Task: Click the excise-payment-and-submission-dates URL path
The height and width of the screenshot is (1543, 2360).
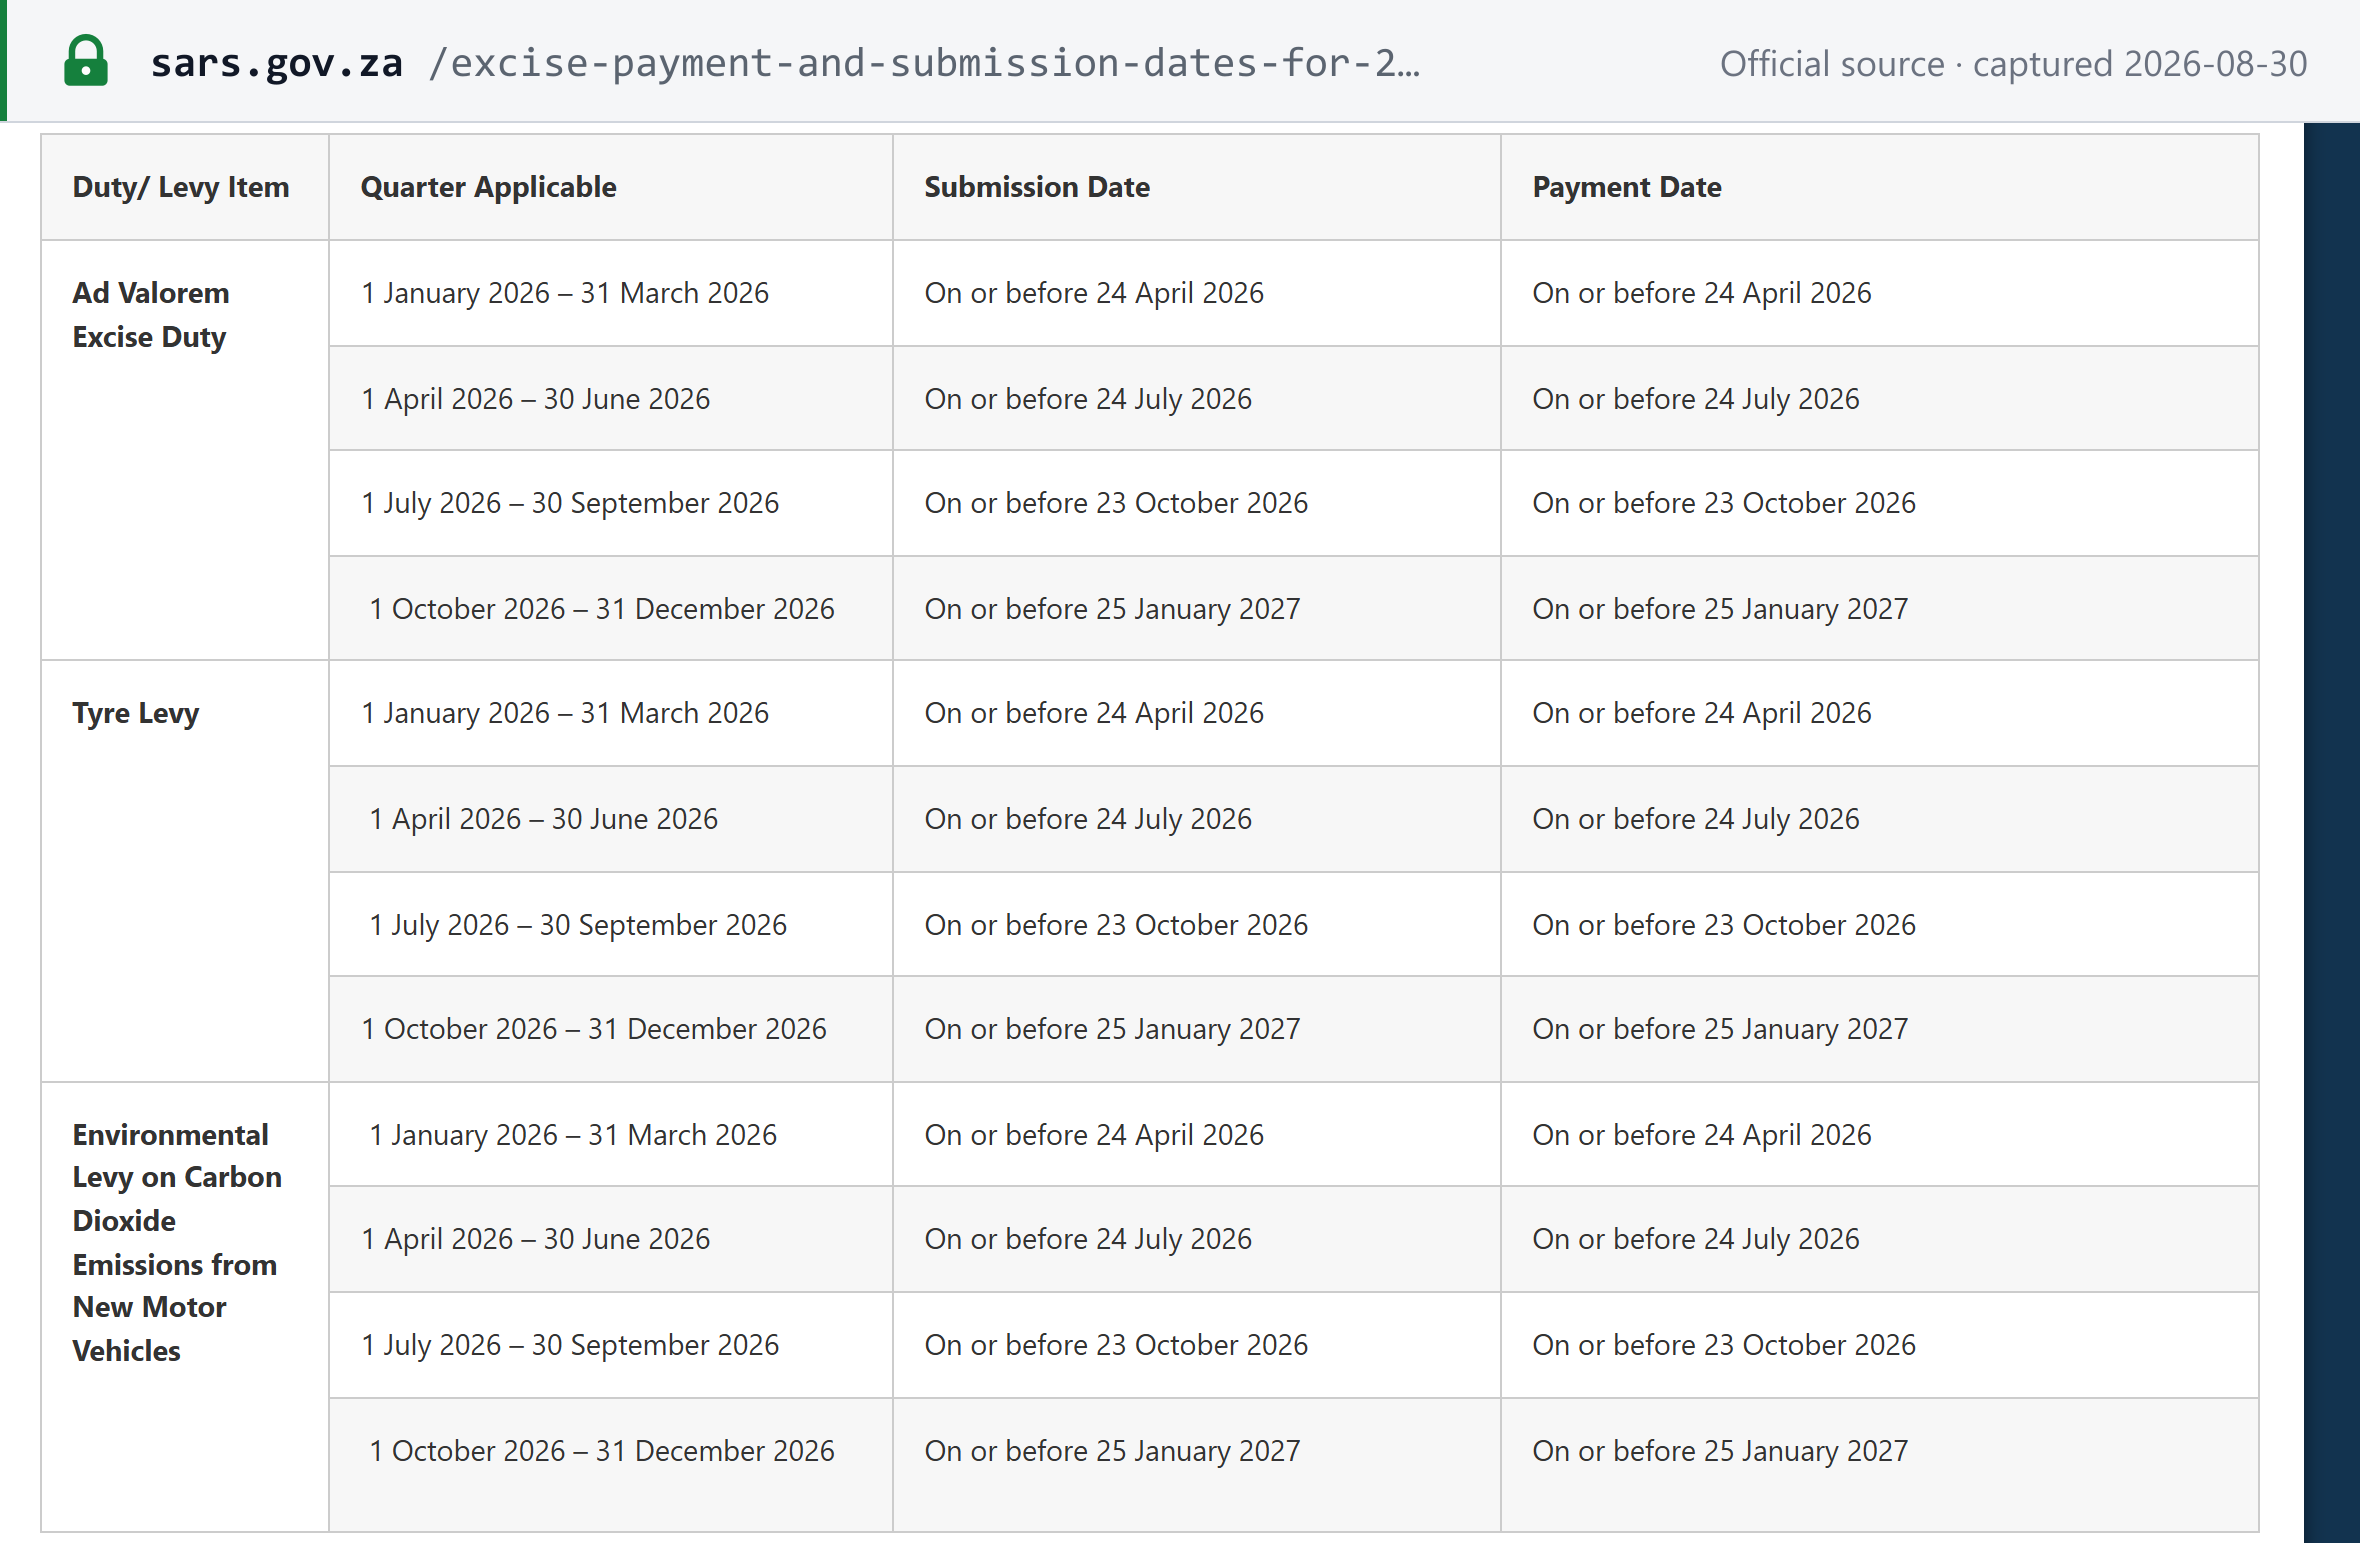Action: [x=924, y=63]
